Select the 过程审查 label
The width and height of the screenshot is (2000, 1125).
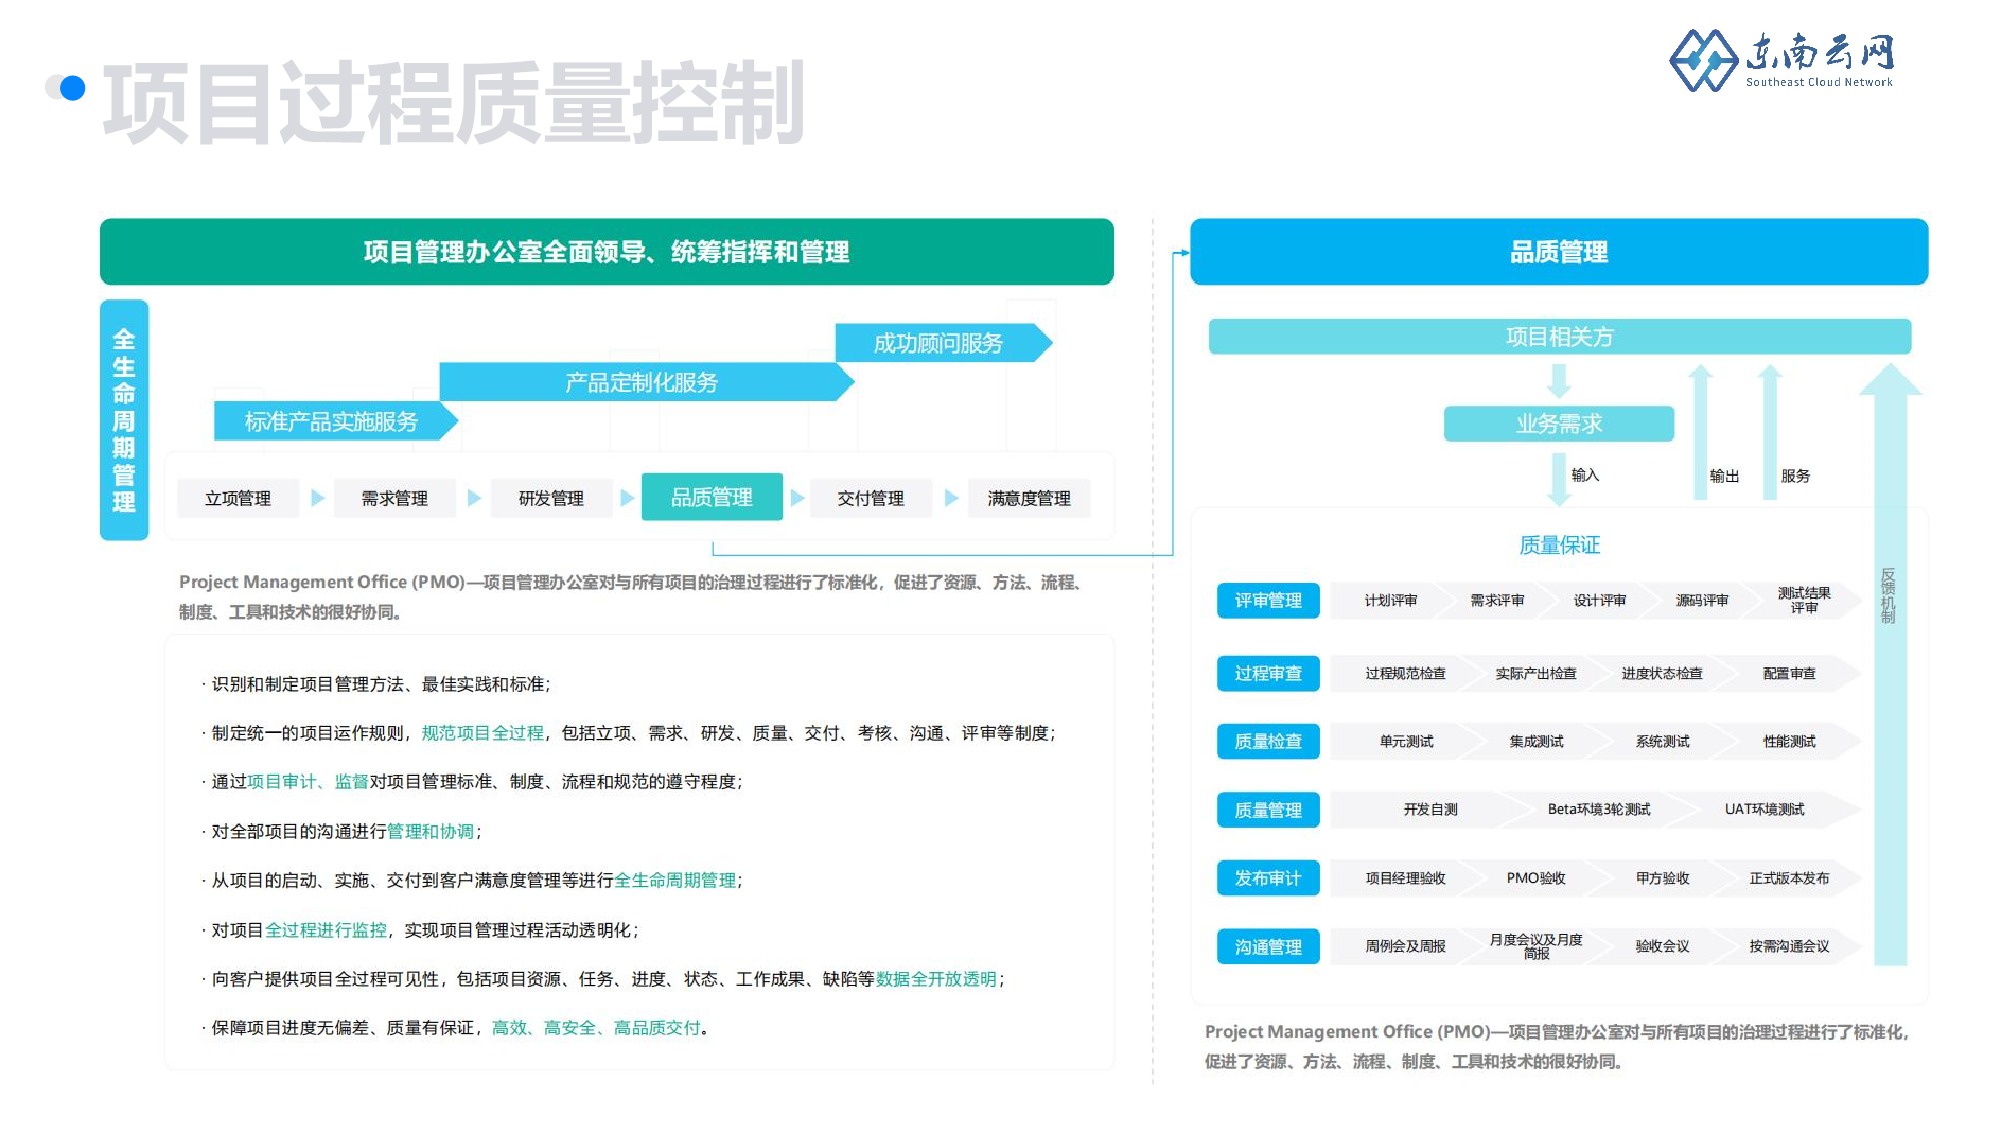tap(1268, 673)
